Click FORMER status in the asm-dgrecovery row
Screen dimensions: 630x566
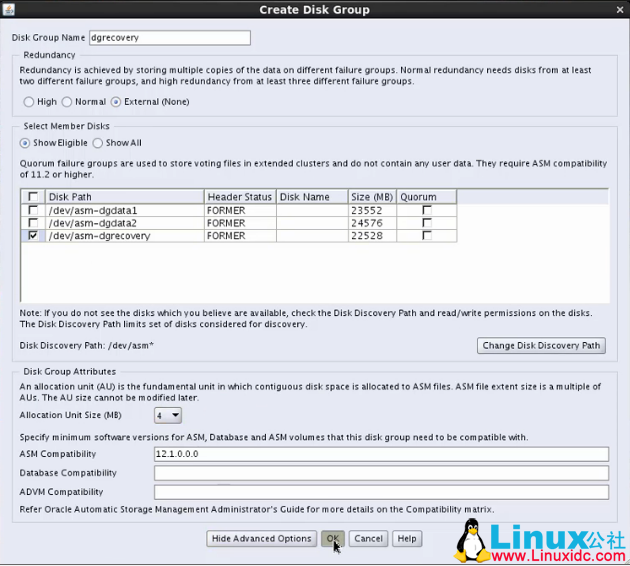[240, 236]
